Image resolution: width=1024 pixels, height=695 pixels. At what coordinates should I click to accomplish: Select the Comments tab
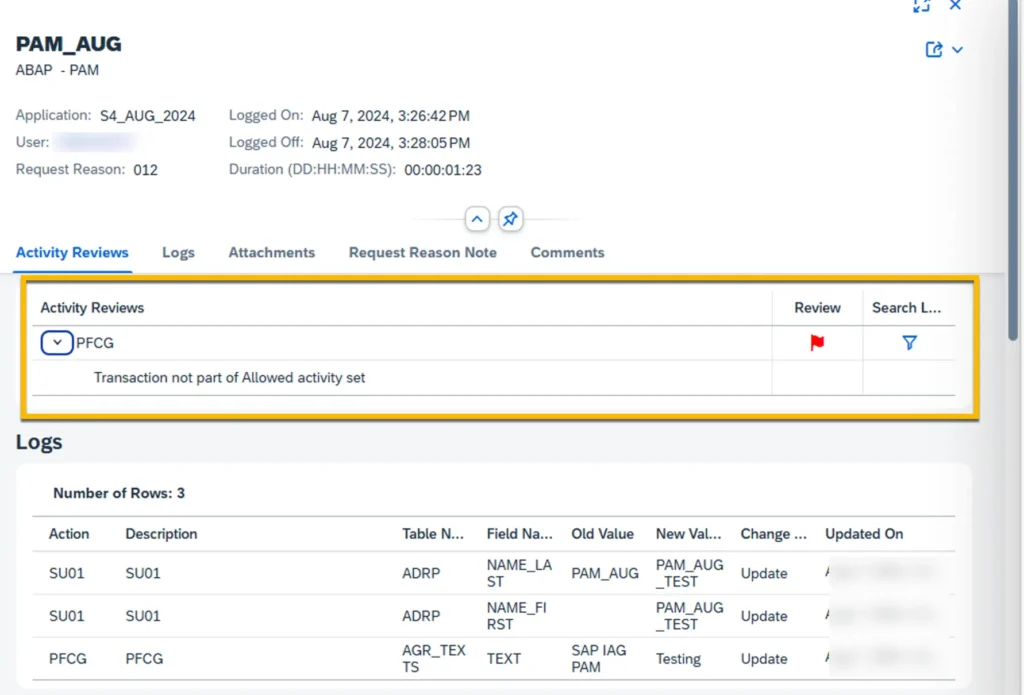pos(567,252)
